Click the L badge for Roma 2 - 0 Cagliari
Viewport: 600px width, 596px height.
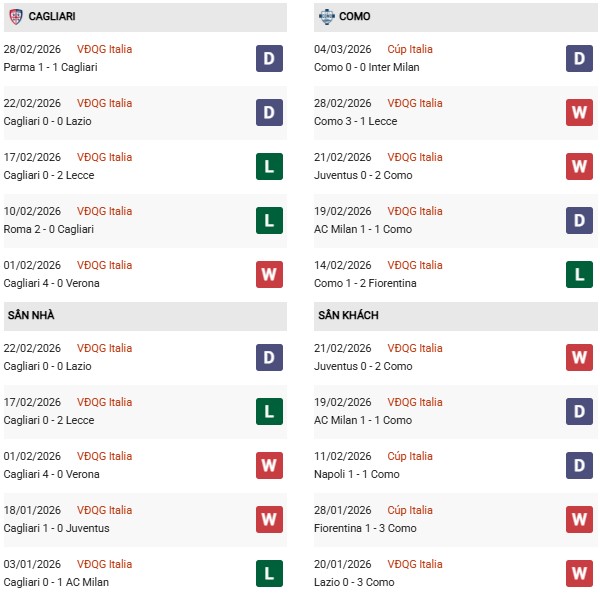[x=269, y=220]
